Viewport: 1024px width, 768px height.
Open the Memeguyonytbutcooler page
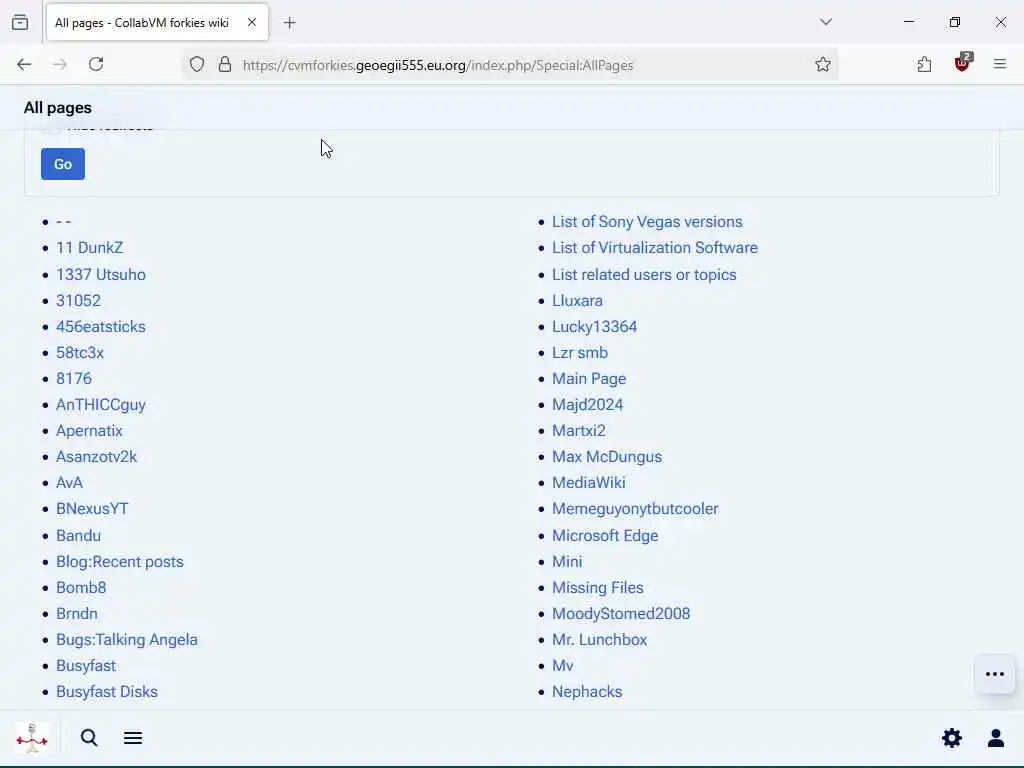tap(635, 509)
